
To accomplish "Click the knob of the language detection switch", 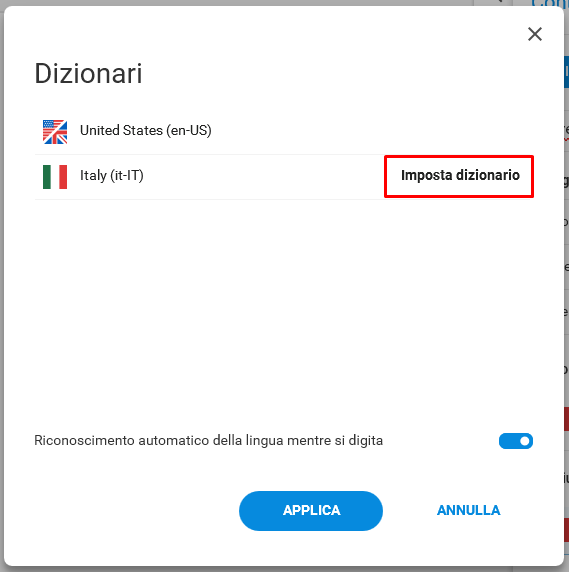I will (x=525, y=441).
